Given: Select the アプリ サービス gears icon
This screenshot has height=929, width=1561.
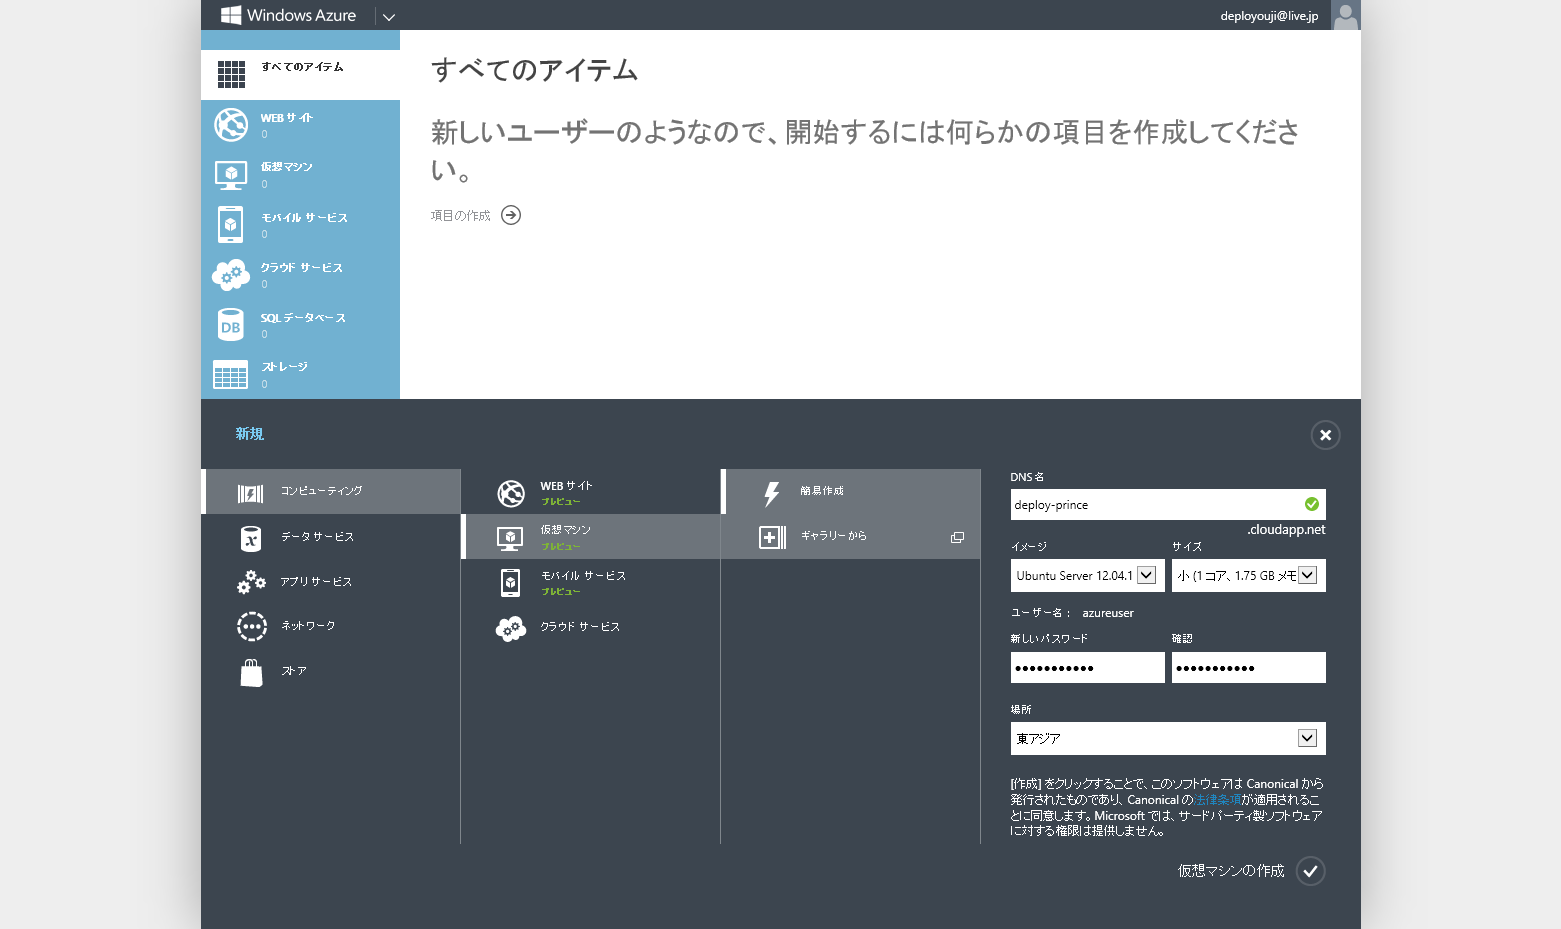Looking at the screenshot, I should [x=251, y=583].
